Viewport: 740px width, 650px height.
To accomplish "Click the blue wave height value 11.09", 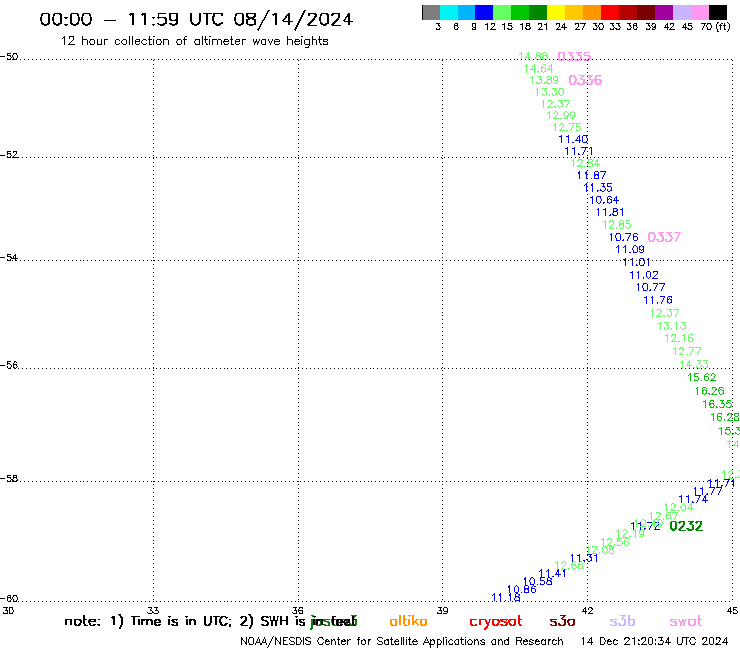I will [630, 249].
